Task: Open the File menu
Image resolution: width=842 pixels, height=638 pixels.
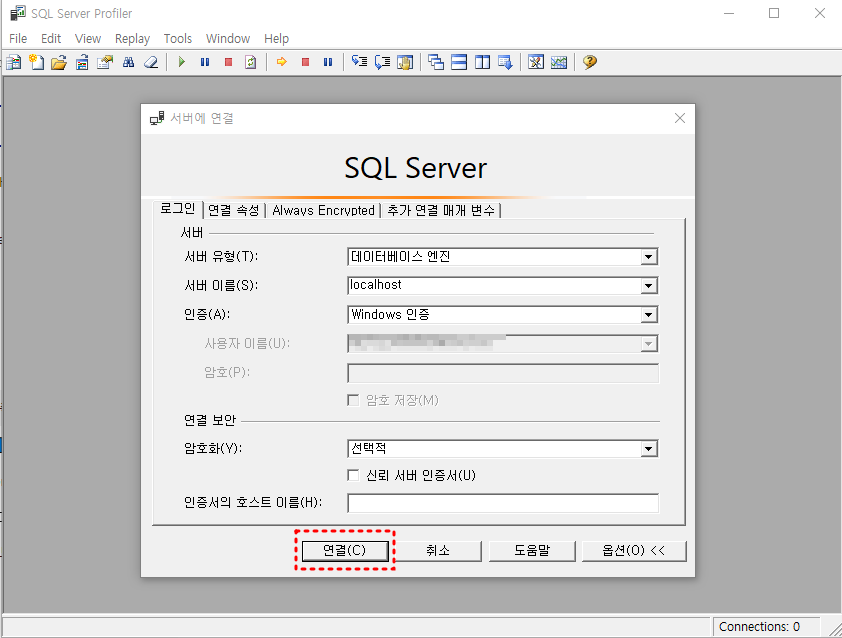Action: click(18, 39)
